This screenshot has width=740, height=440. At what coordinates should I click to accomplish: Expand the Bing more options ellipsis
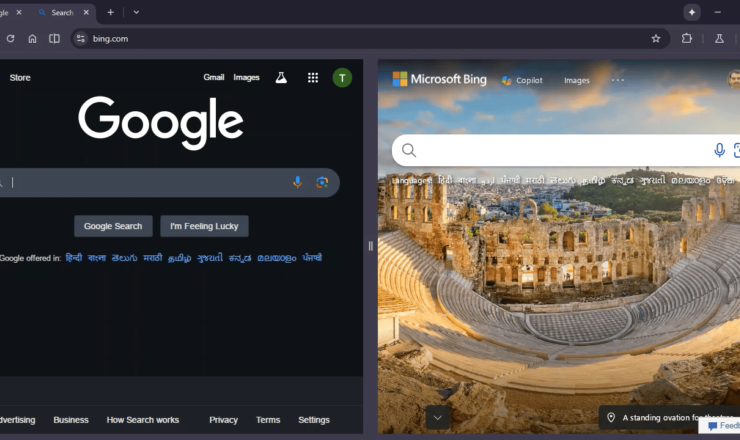[x=618, y=80]
